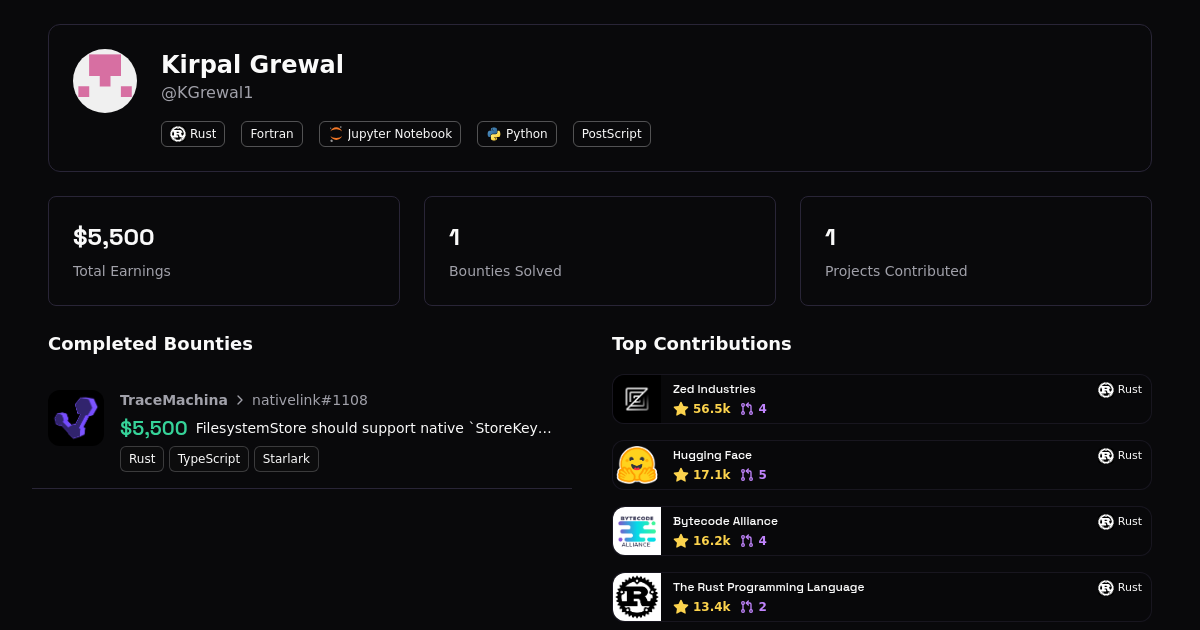Switch to the Completed Bounties section
1200x630 pixels.
(x=150, y=343)
